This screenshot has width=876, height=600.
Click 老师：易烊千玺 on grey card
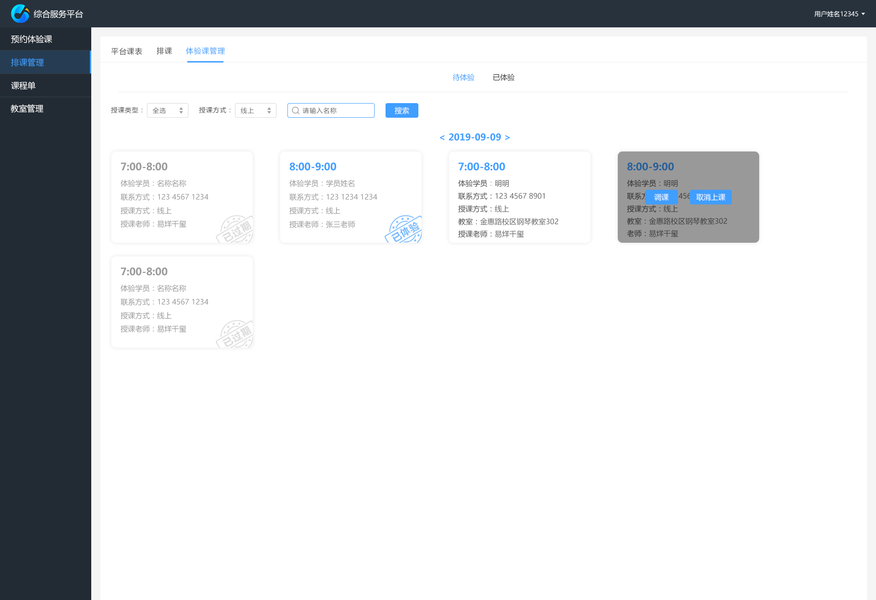[653, 234]
